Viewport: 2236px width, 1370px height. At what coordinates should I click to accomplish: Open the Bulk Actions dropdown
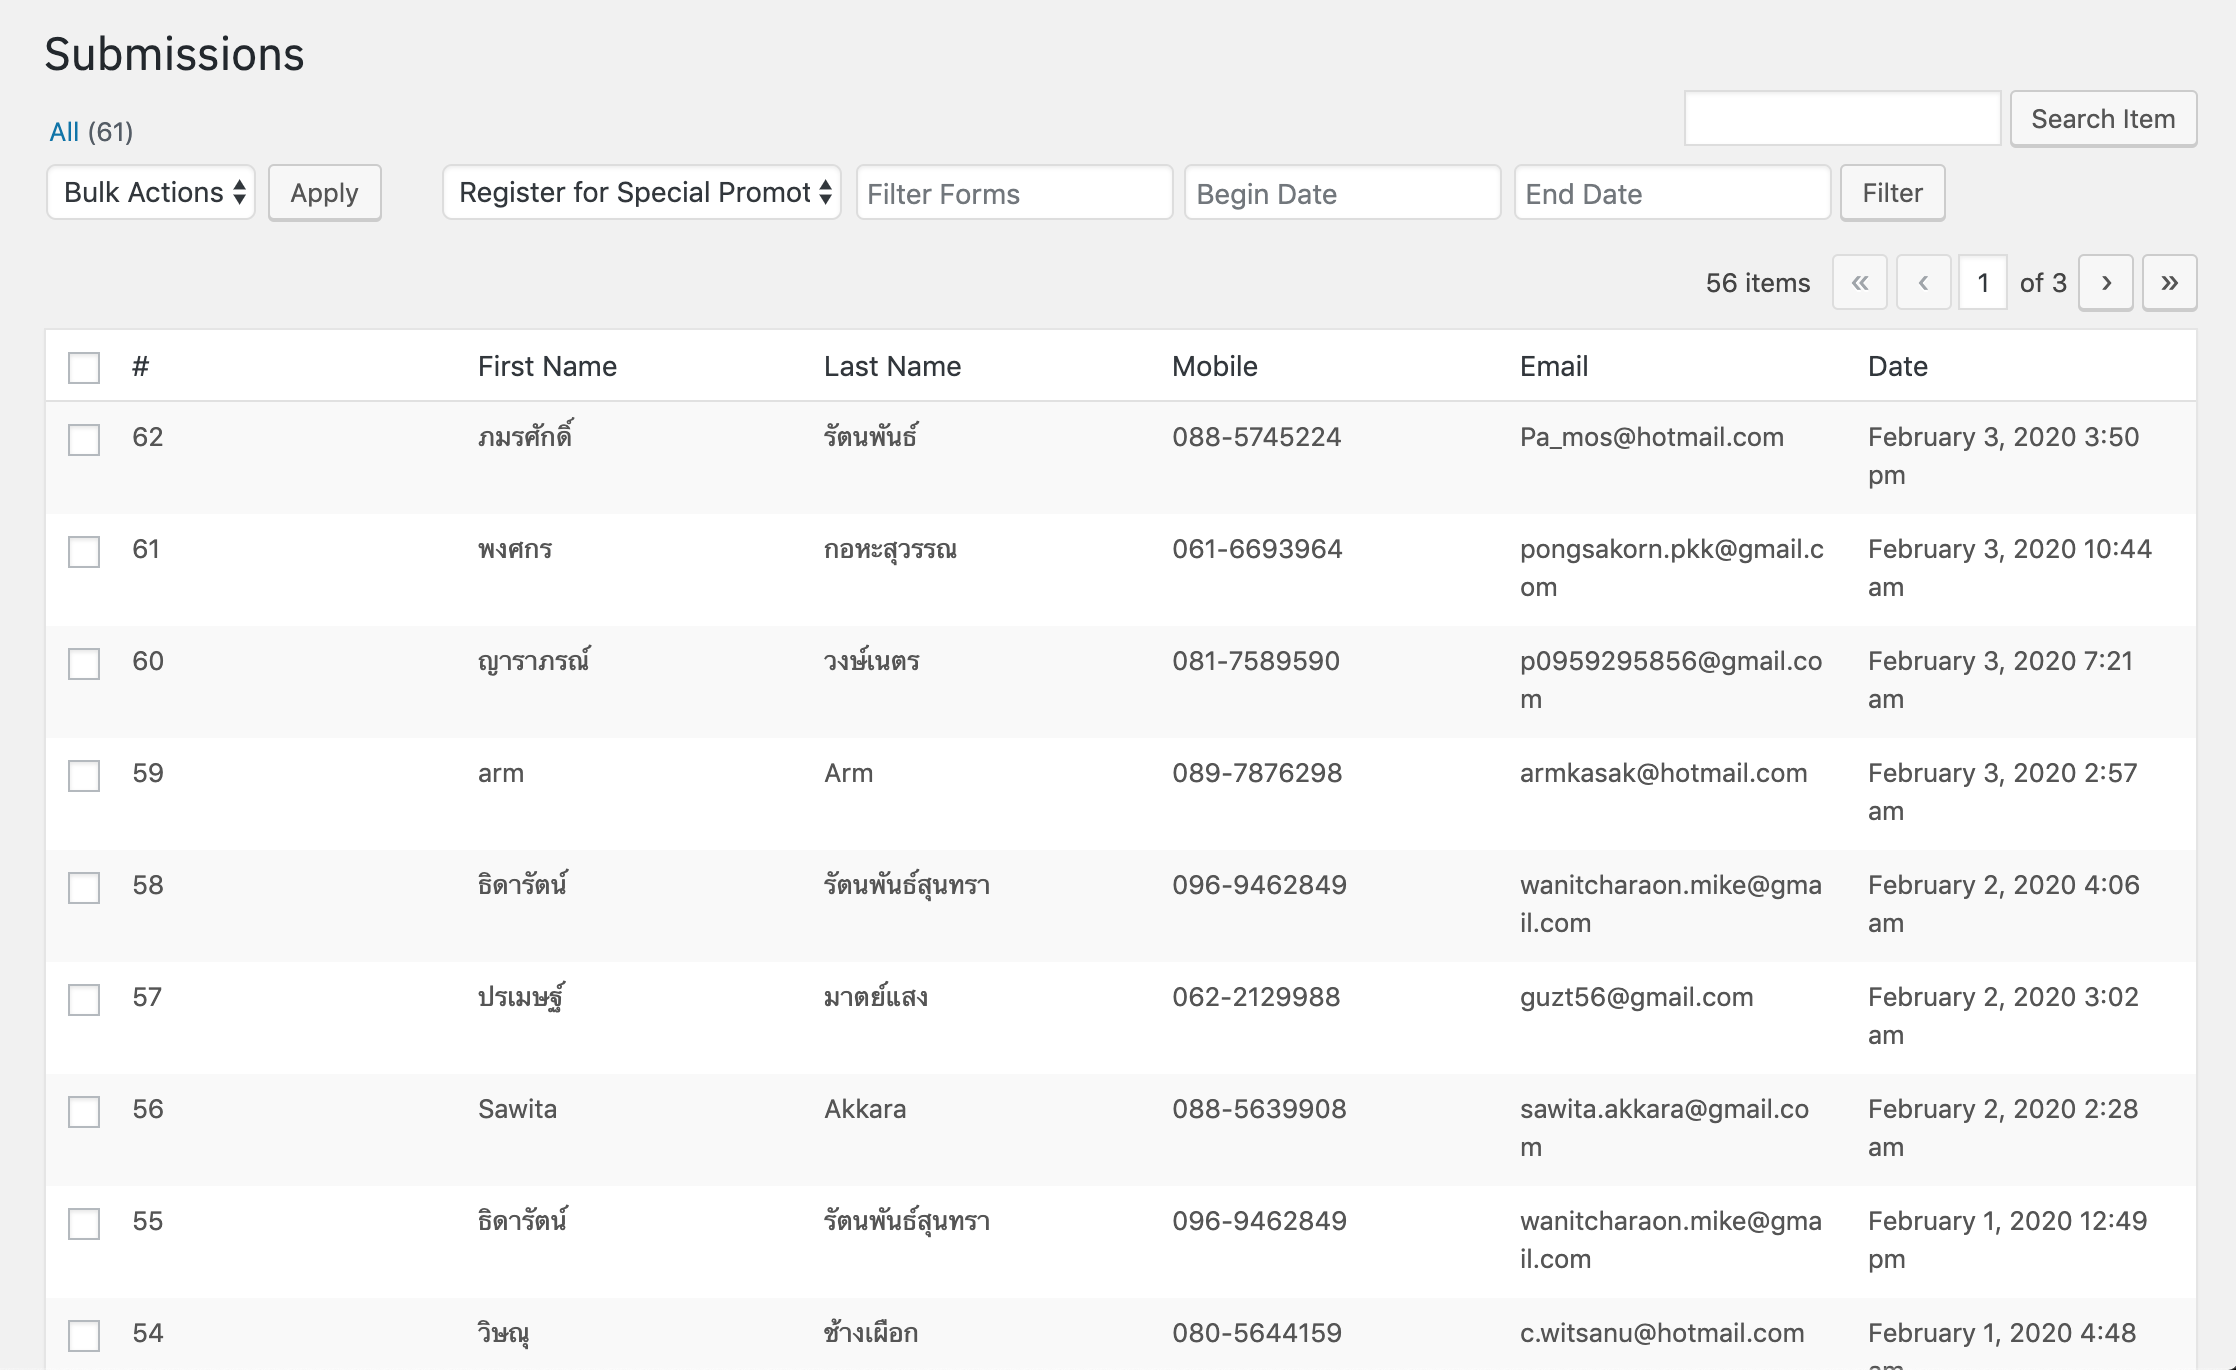click(151, 192)
